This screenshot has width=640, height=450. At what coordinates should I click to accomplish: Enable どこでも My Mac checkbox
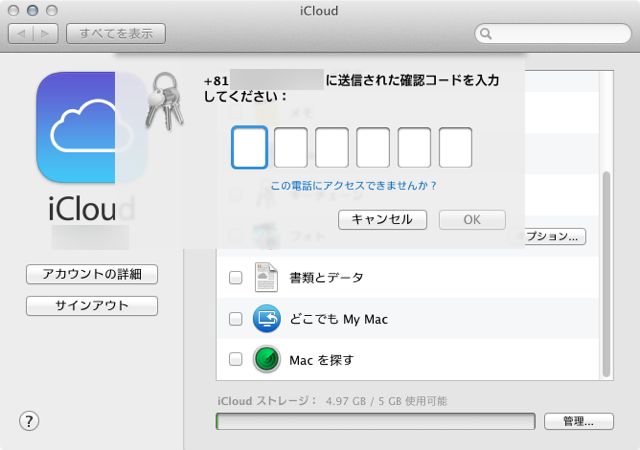[236, 319]
